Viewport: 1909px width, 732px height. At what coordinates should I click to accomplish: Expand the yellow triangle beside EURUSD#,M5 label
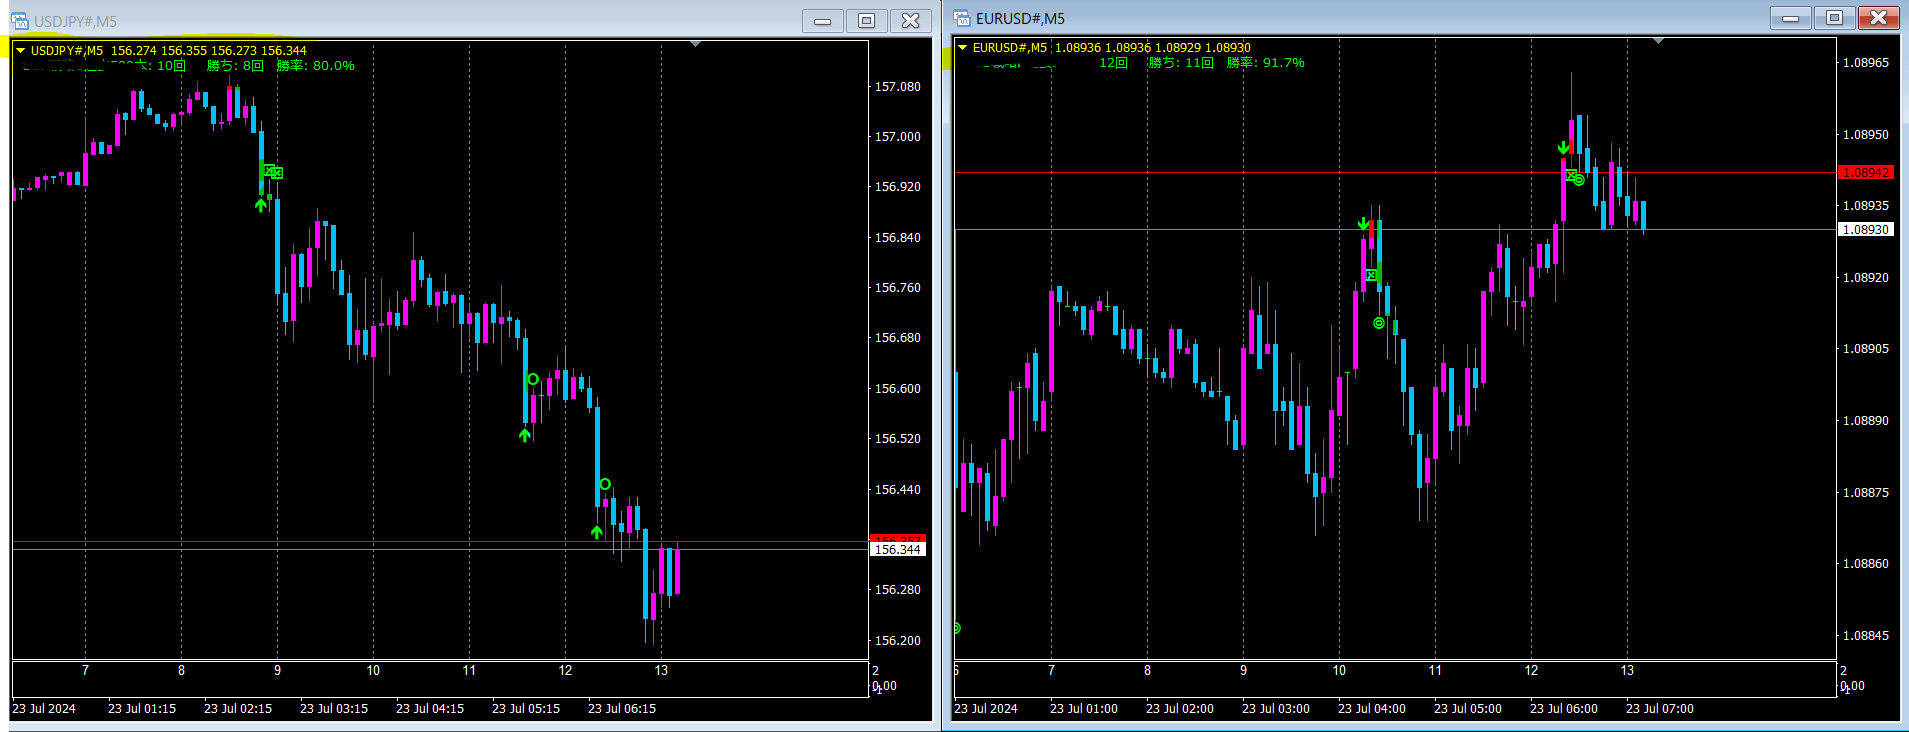click(962, 47)
